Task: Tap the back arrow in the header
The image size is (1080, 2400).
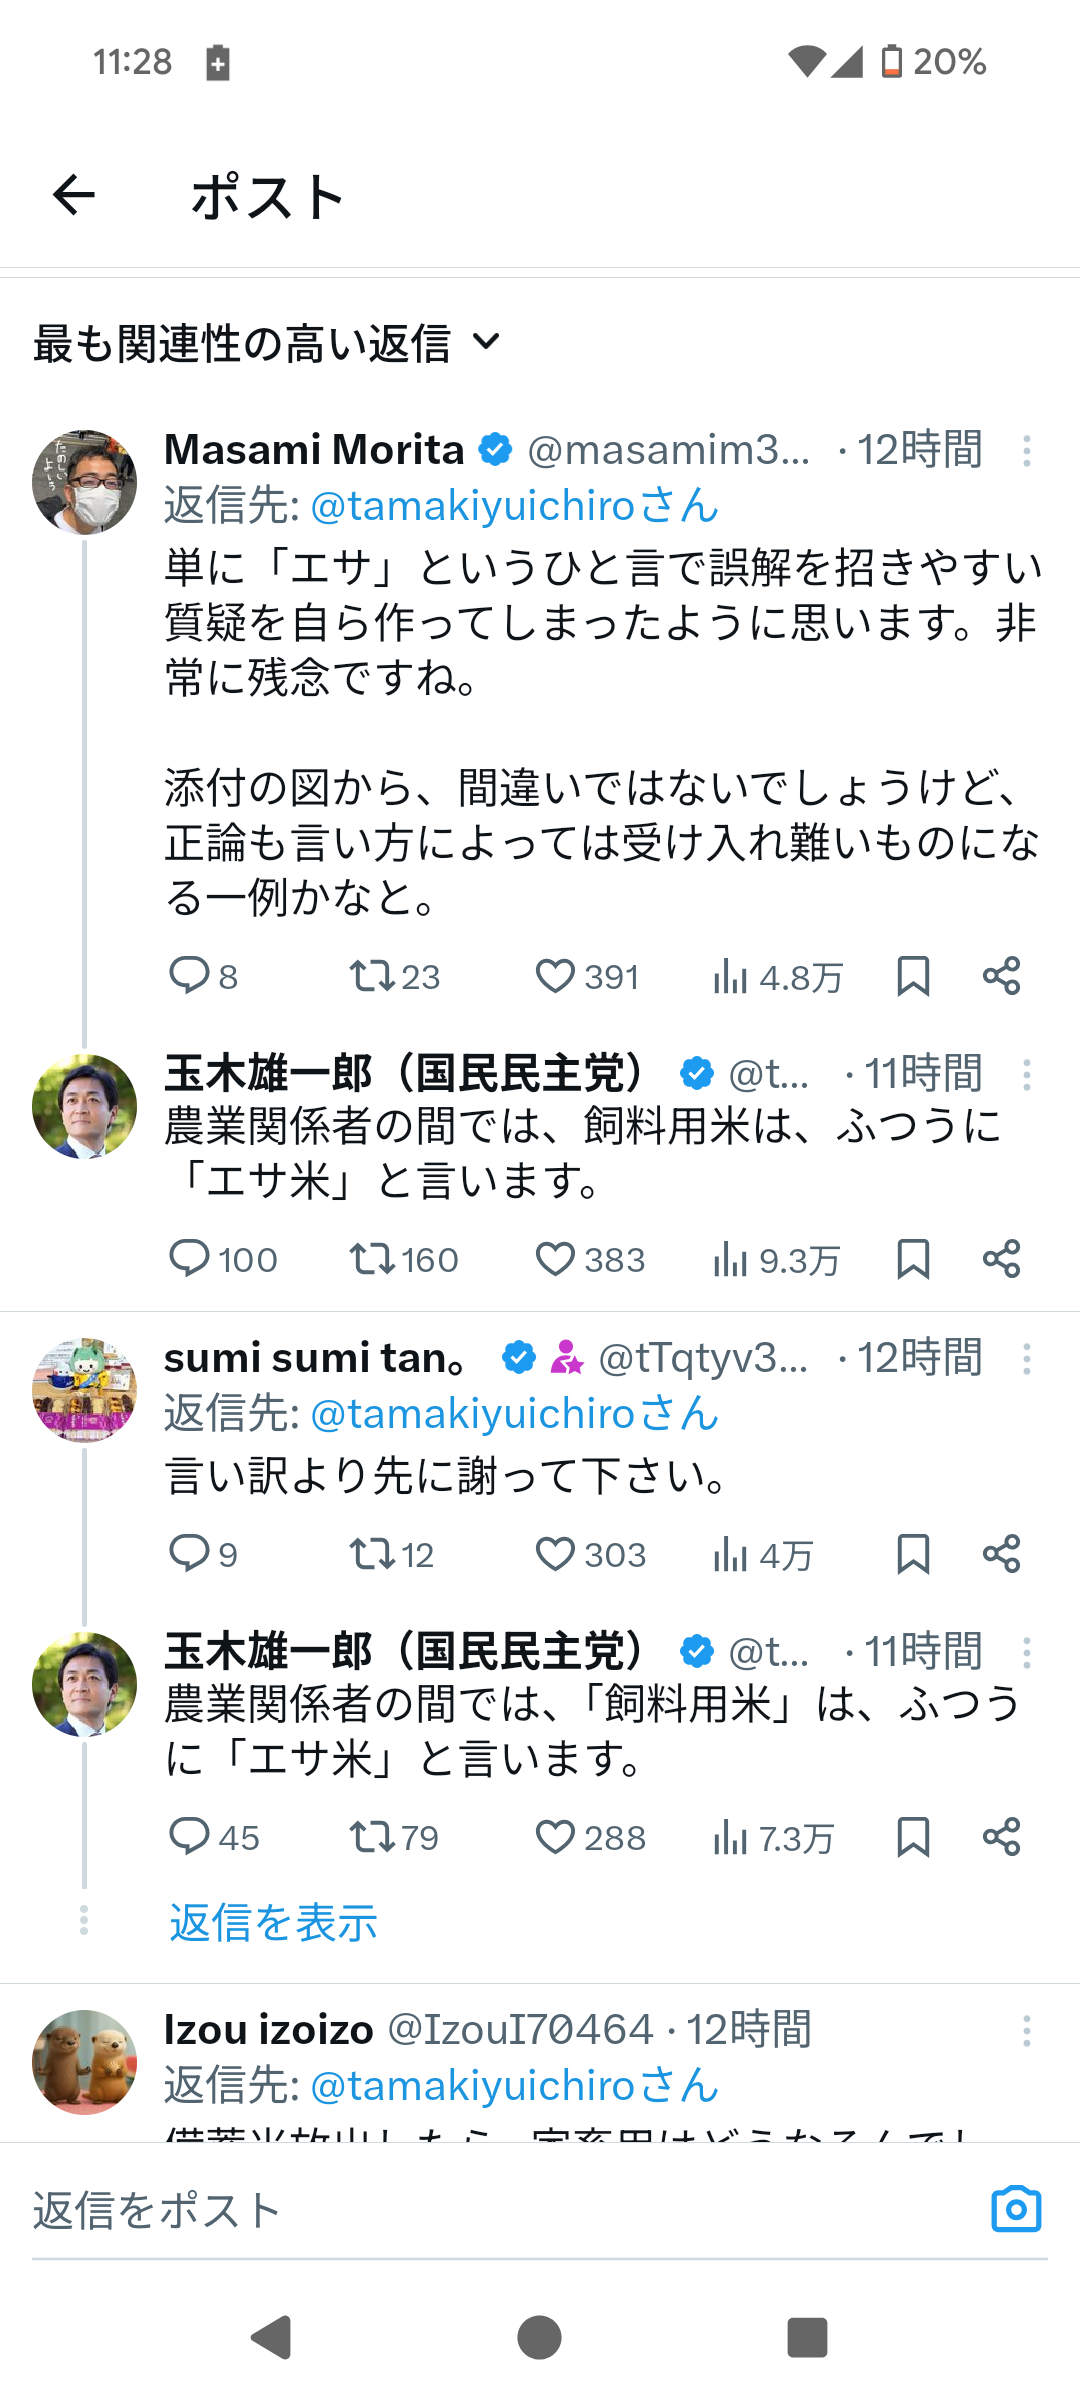Action: pos(74,194)
